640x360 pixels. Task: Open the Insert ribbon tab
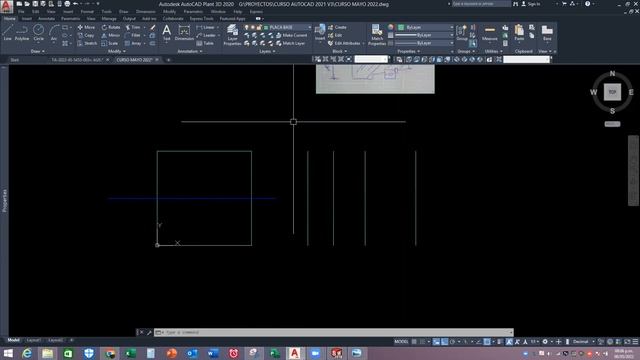click(x=27, y=19)
